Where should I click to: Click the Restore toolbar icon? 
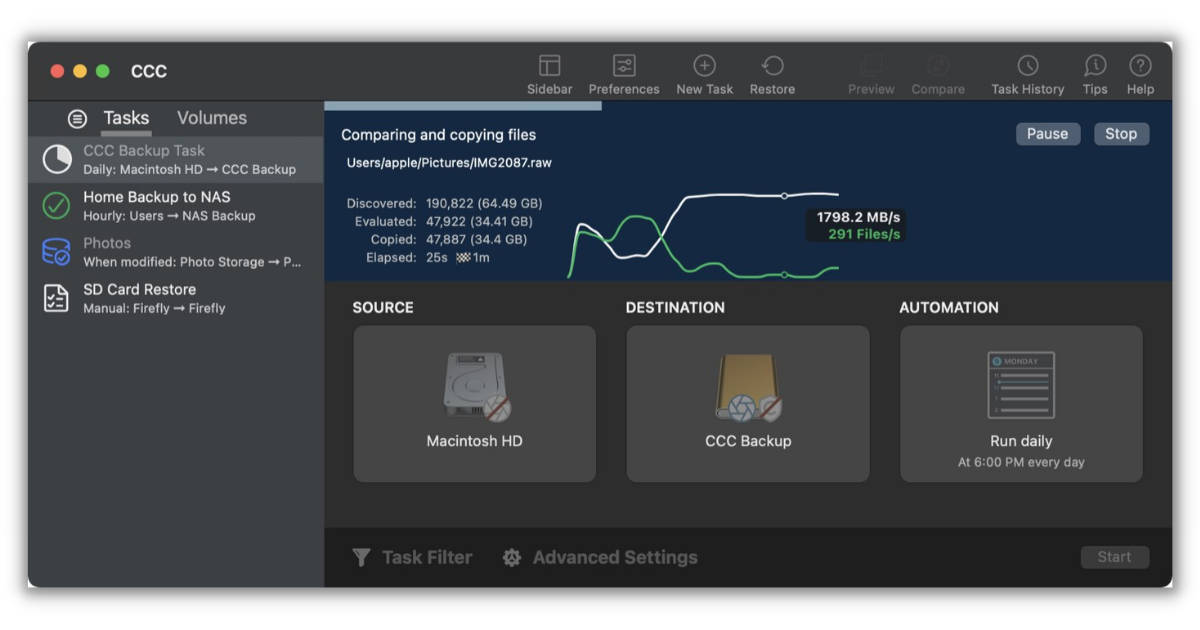(772, 72)
